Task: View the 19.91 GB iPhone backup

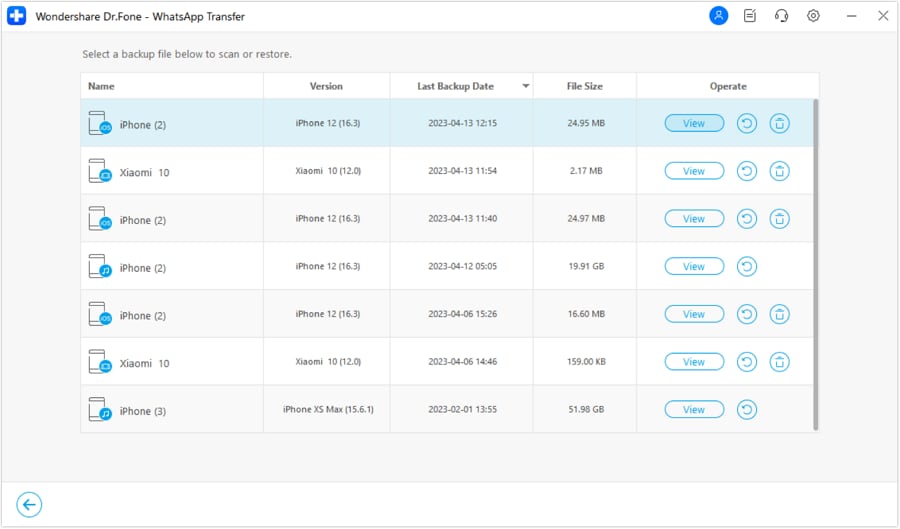Action: pos(694,266)
